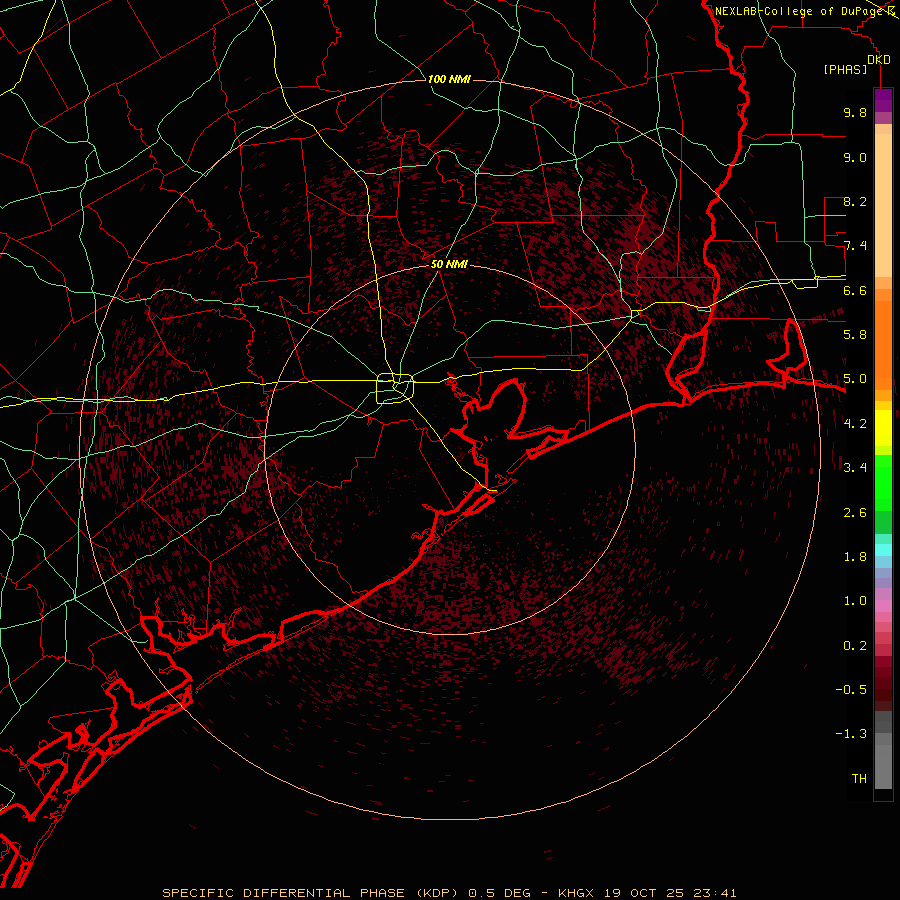Click the yellow Houston loop highway square
Viewport: 900px width, 900px height.
[x=395, y=388]
